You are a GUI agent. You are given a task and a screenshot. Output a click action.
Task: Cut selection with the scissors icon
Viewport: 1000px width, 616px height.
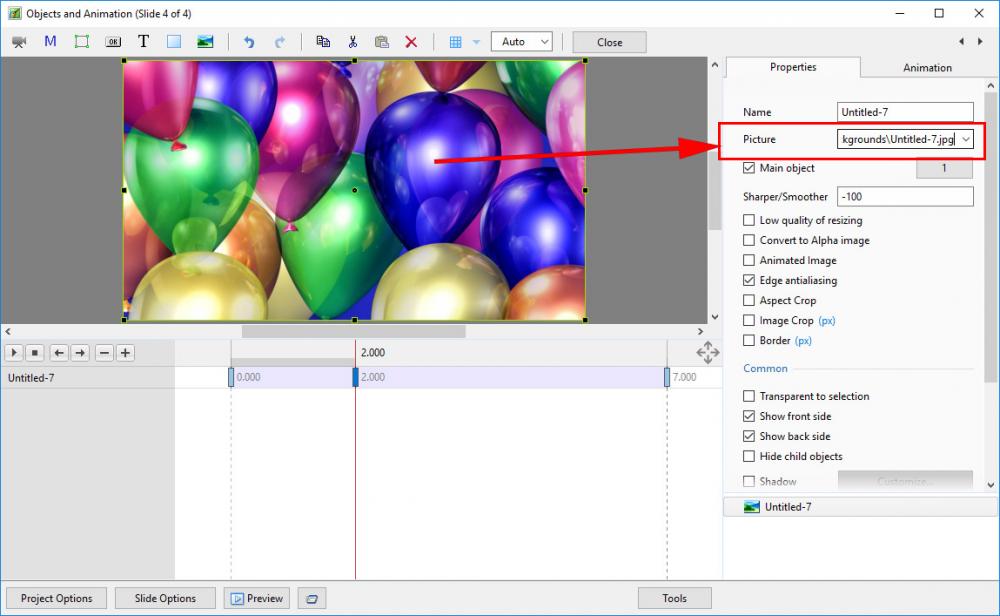pyautogui.click(x=352, y=42)
